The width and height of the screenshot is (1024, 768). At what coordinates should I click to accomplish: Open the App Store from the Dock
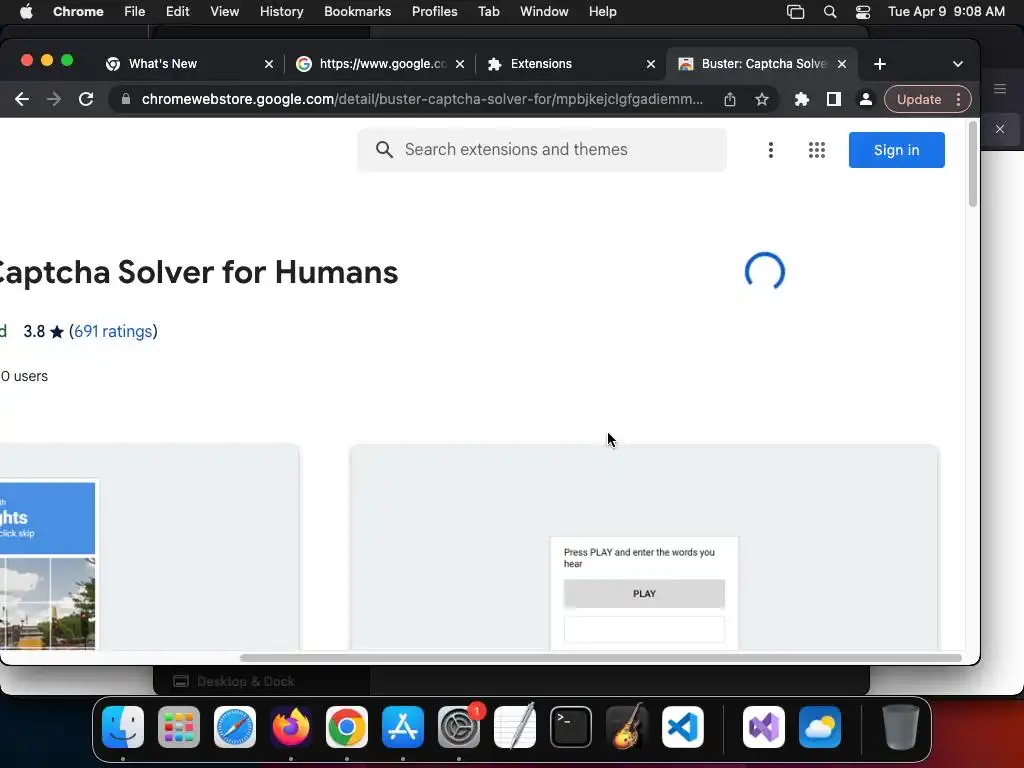tap(403, 727)
